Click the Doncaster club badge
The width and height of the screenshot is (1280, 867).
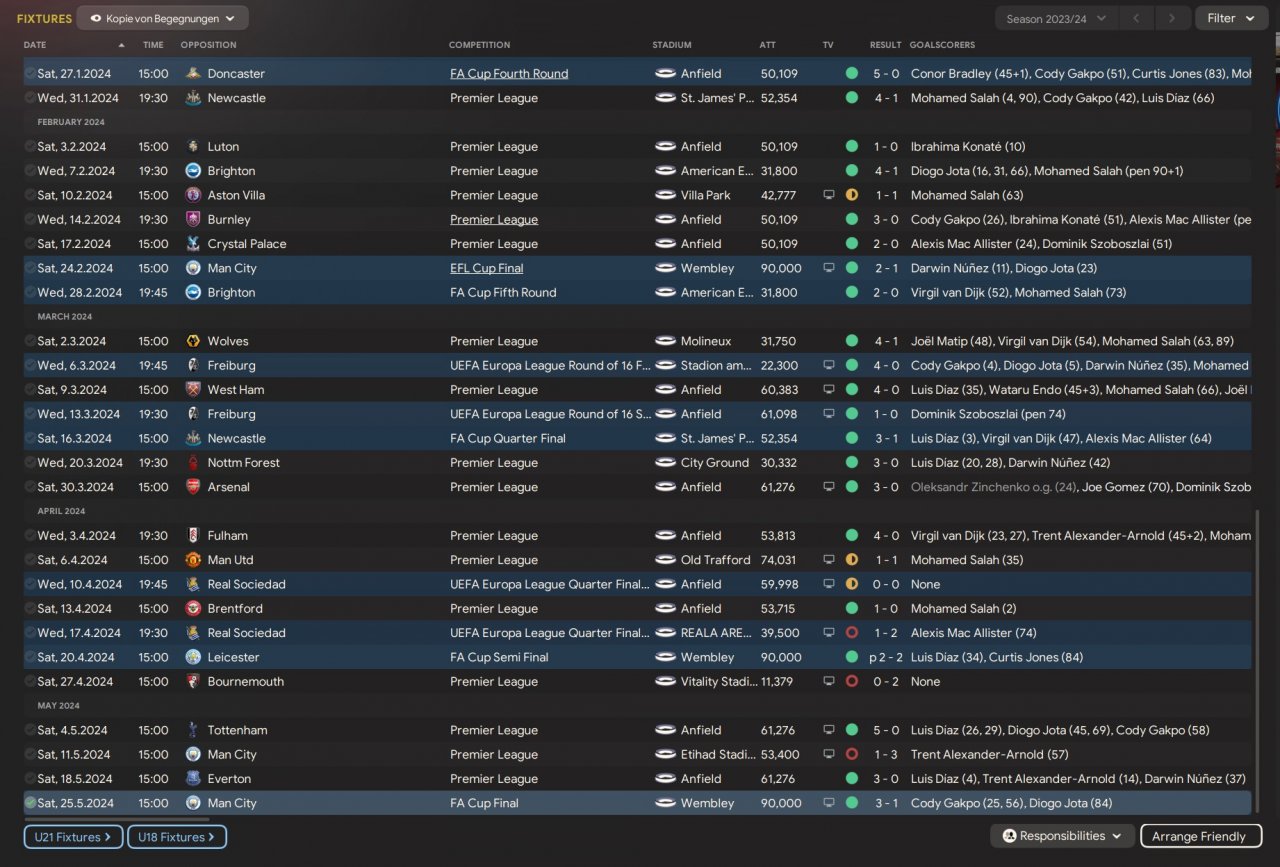(193, 73)
